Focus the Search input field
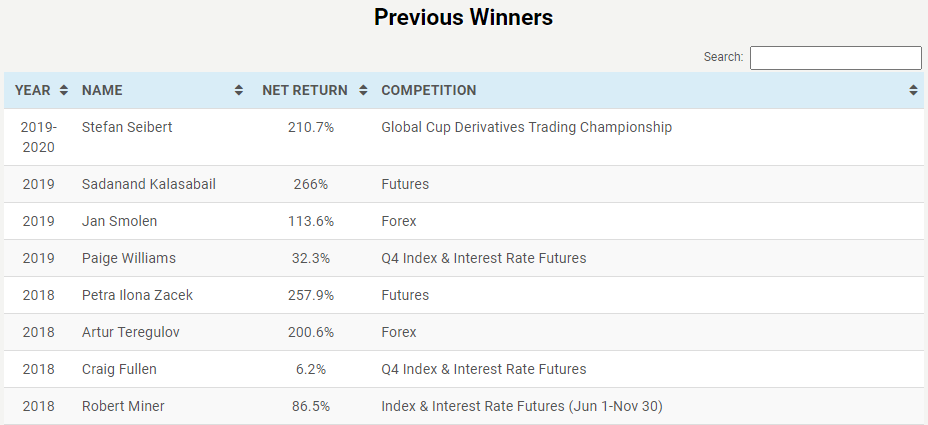This screenshot has height=425, width=928. 836,58
